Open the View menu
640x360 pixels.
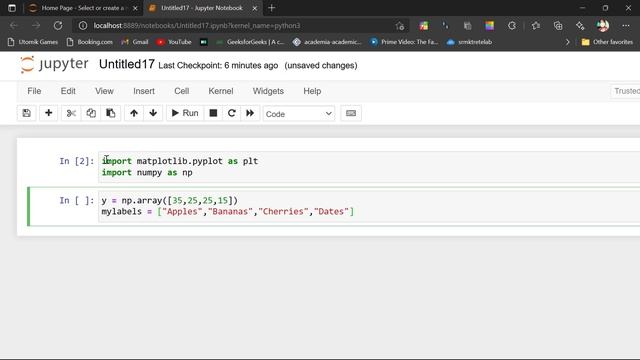(104, 91)
